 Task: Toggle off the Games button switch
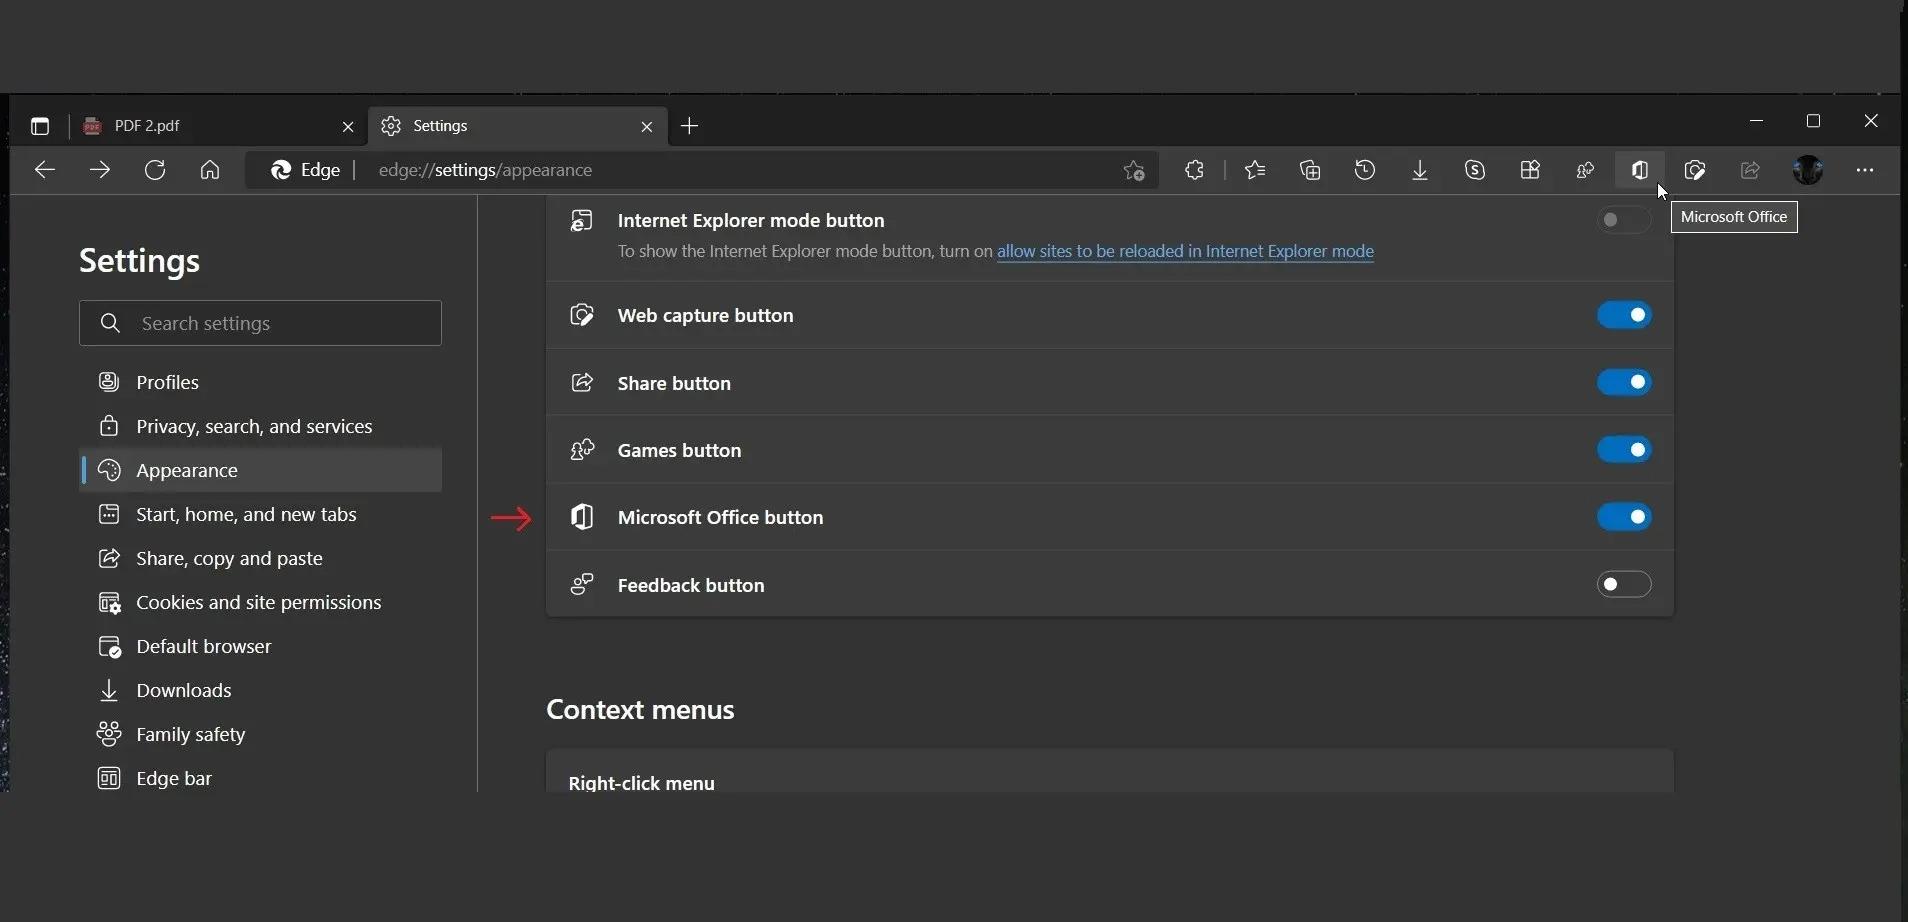pyautogui.click(x=1624, y=450)
